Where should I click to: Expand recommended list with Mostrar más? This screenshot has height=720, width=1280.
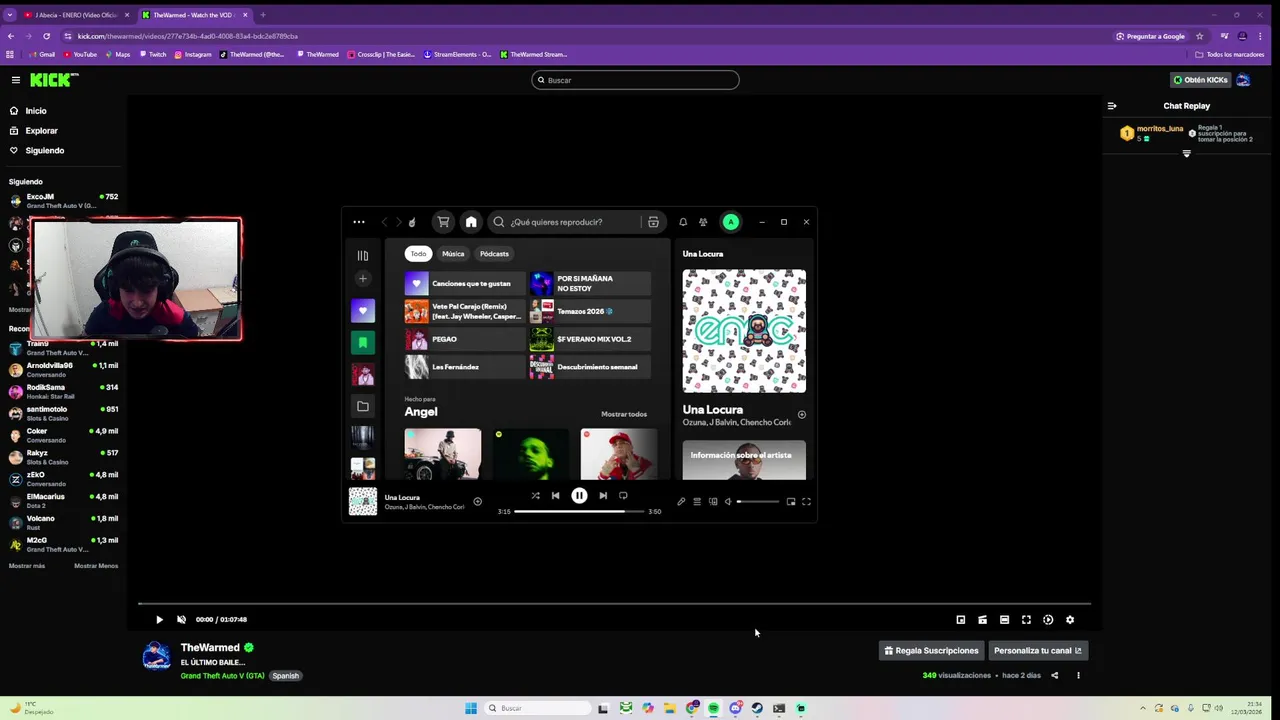tap(27, 566)
